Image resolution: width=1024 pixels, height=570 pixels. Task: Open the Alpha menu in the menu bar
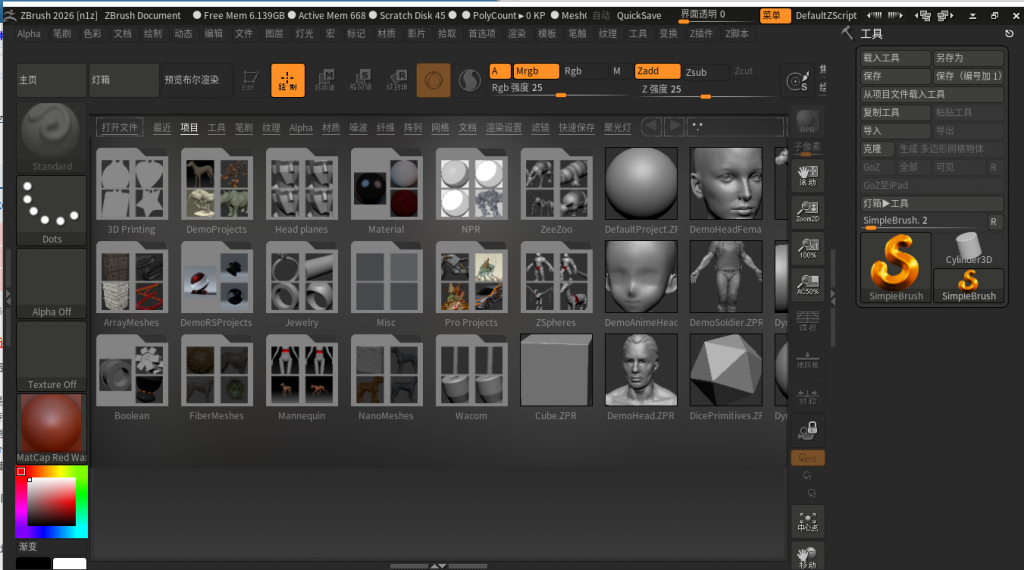tap(29, 33)
